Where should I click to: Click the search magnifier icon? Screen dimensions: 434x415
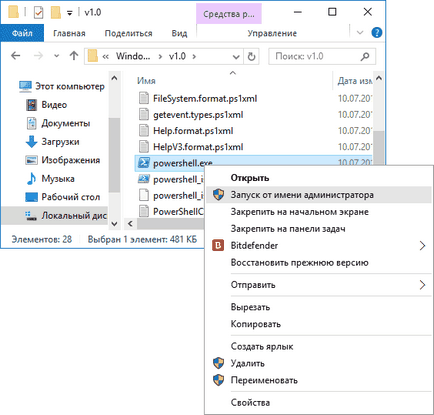click(365, 57)
